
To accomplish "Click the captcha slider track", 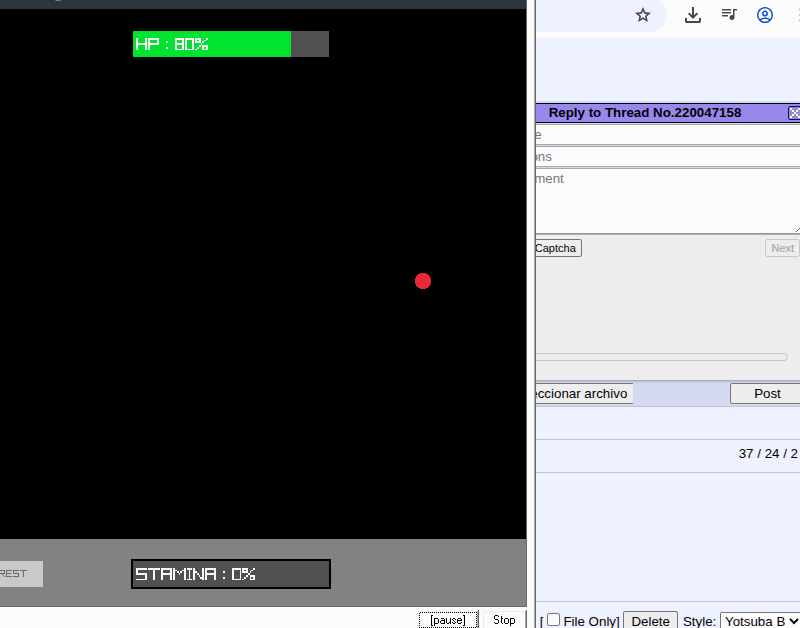I will tap(662, 357).
